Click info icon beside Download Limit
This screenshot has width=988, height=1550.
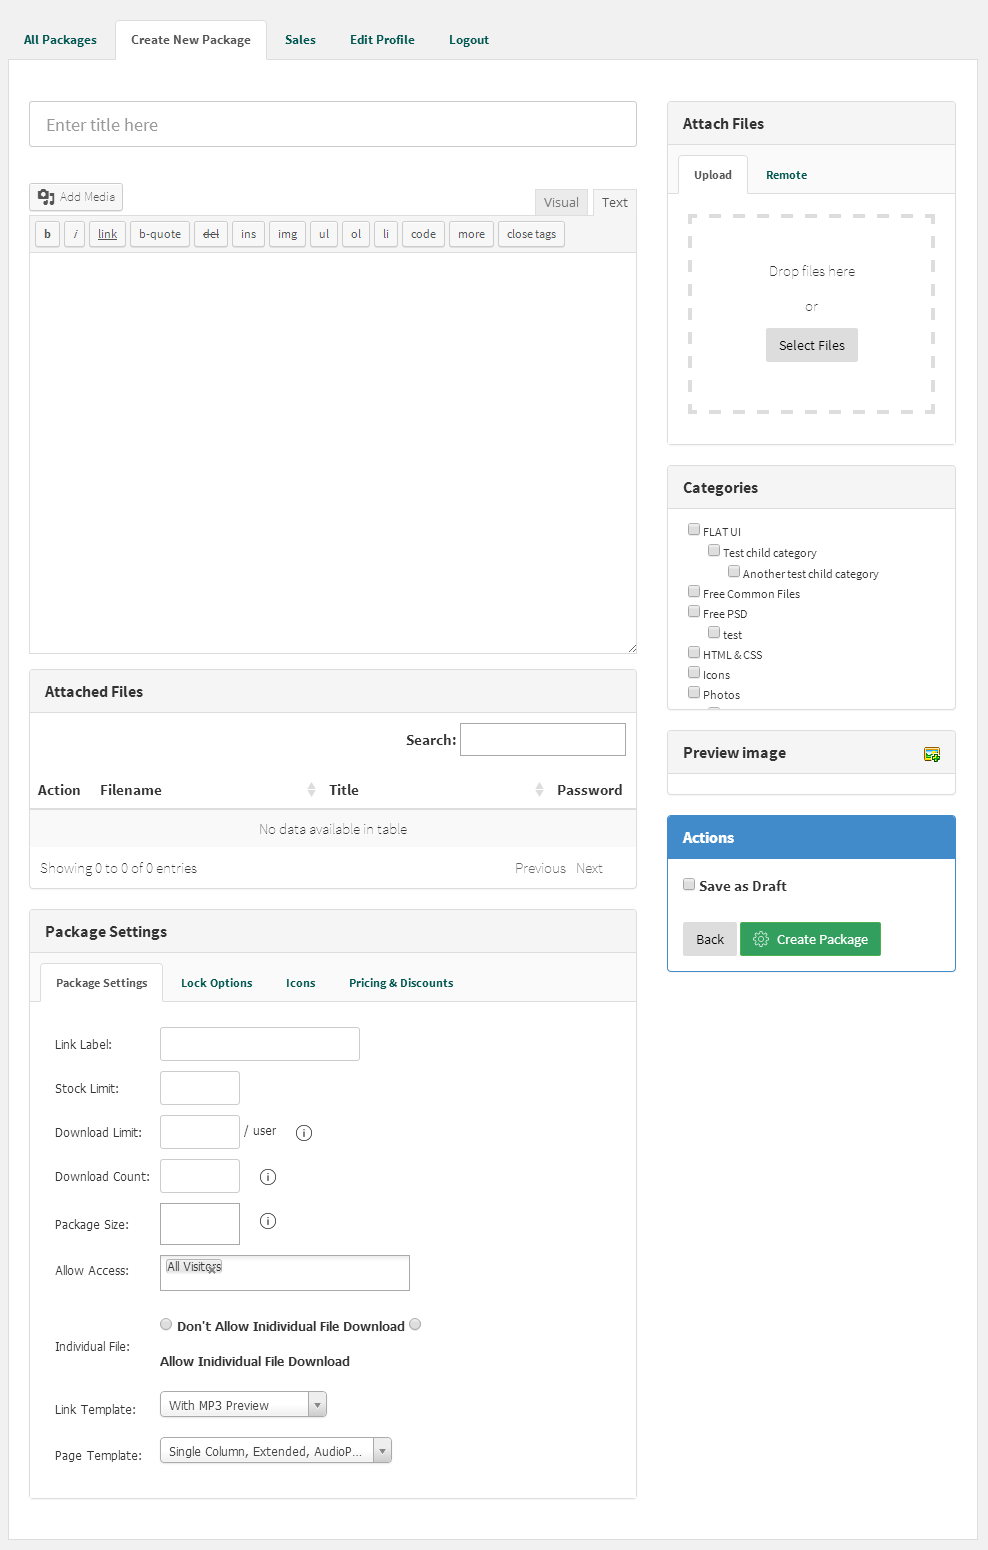pos(304,1133)
